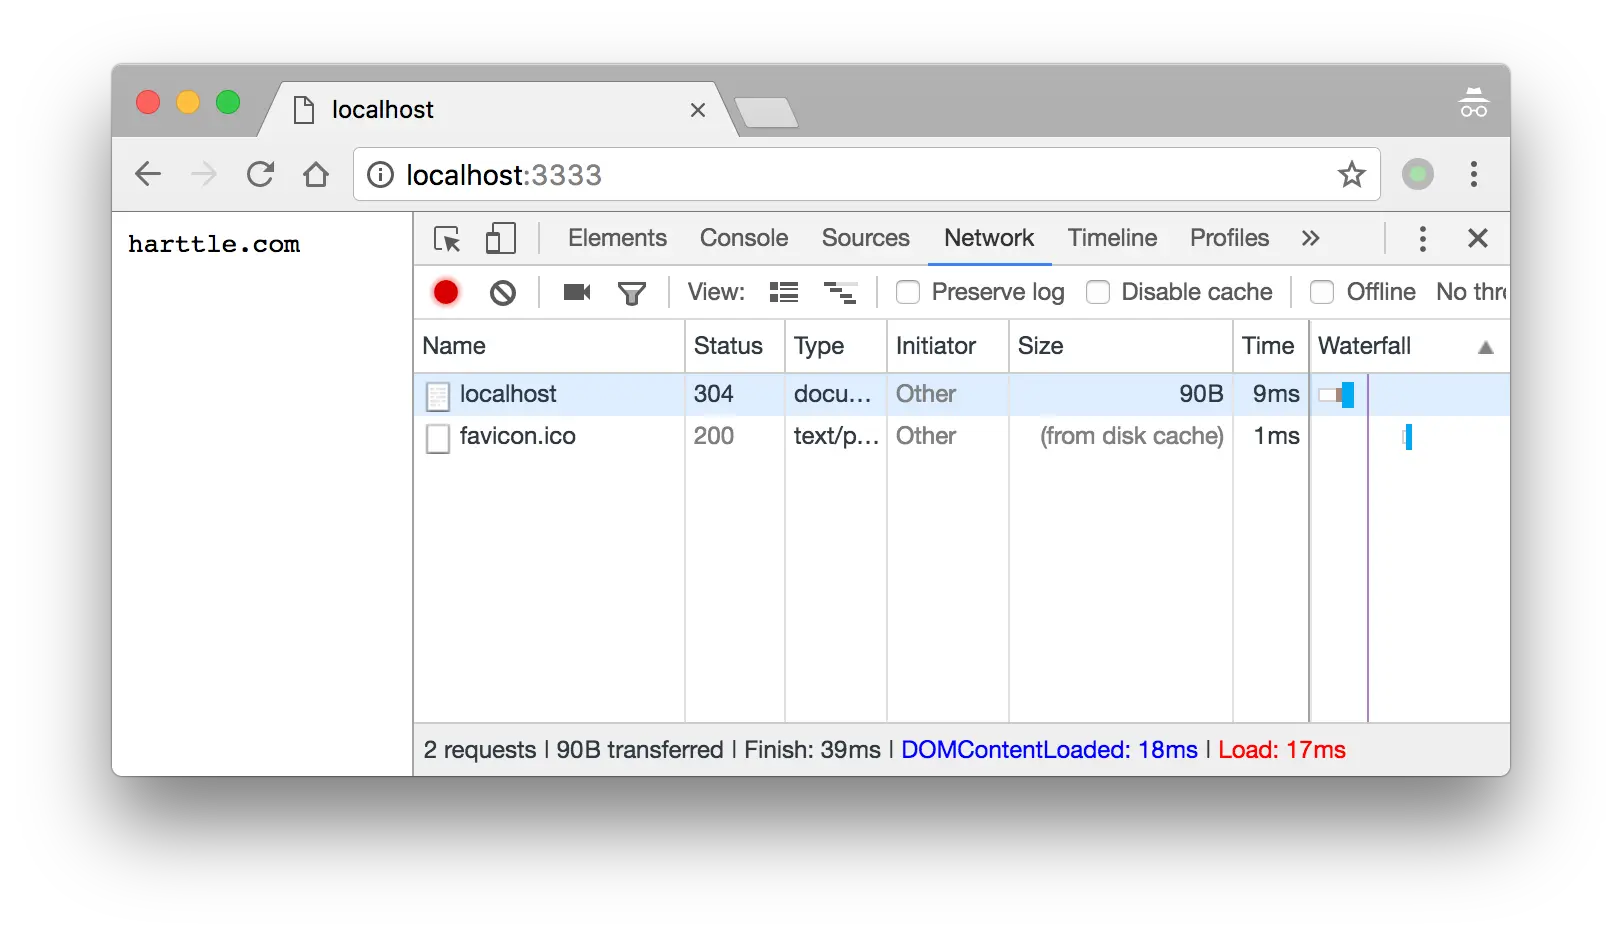Select the inspect element cursor tool

446,239
